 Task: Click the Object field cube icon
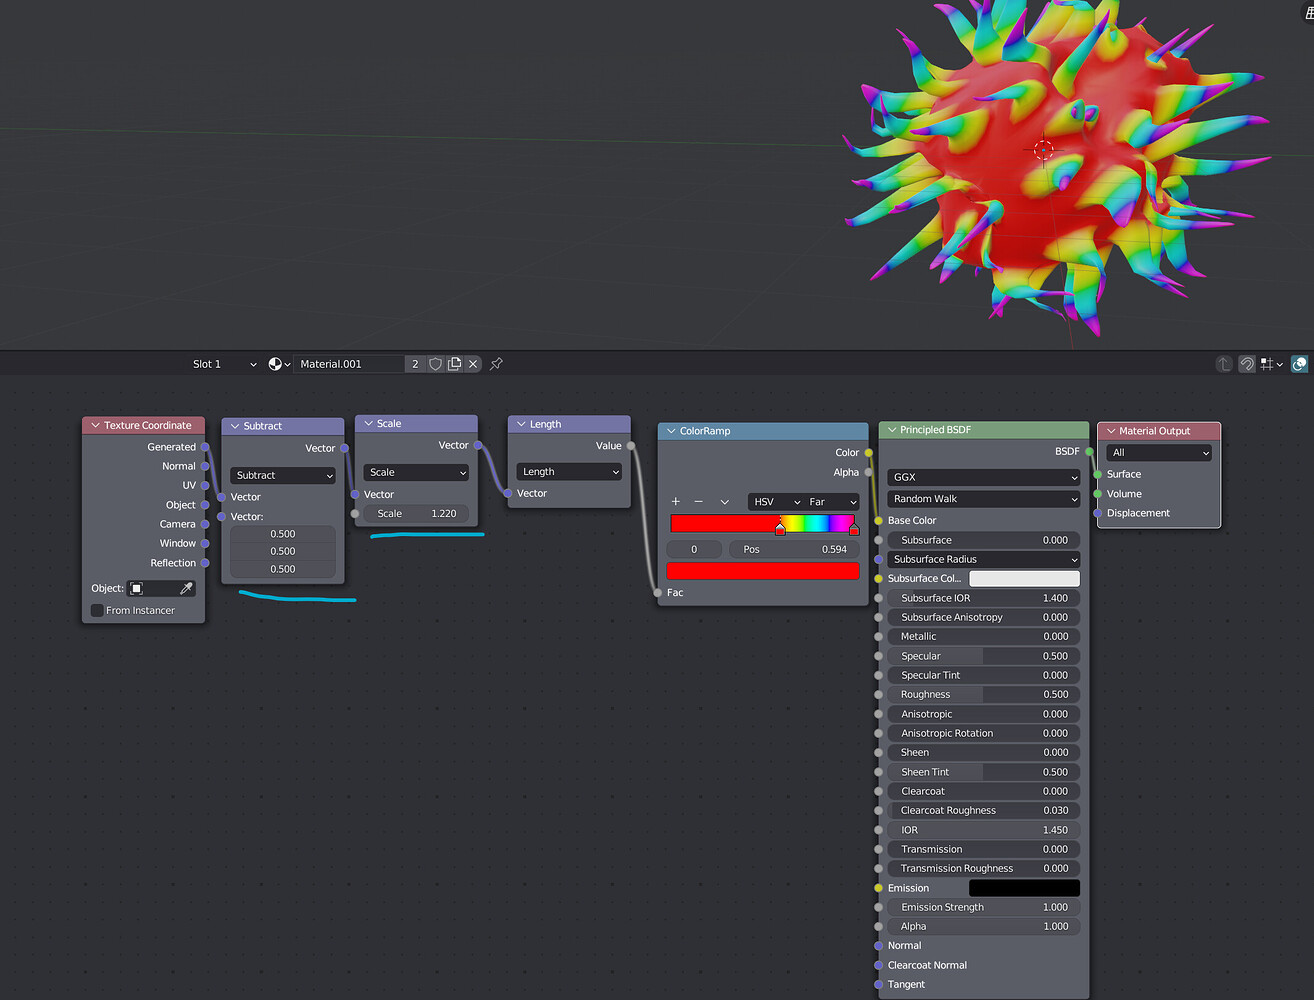(136, 589)
